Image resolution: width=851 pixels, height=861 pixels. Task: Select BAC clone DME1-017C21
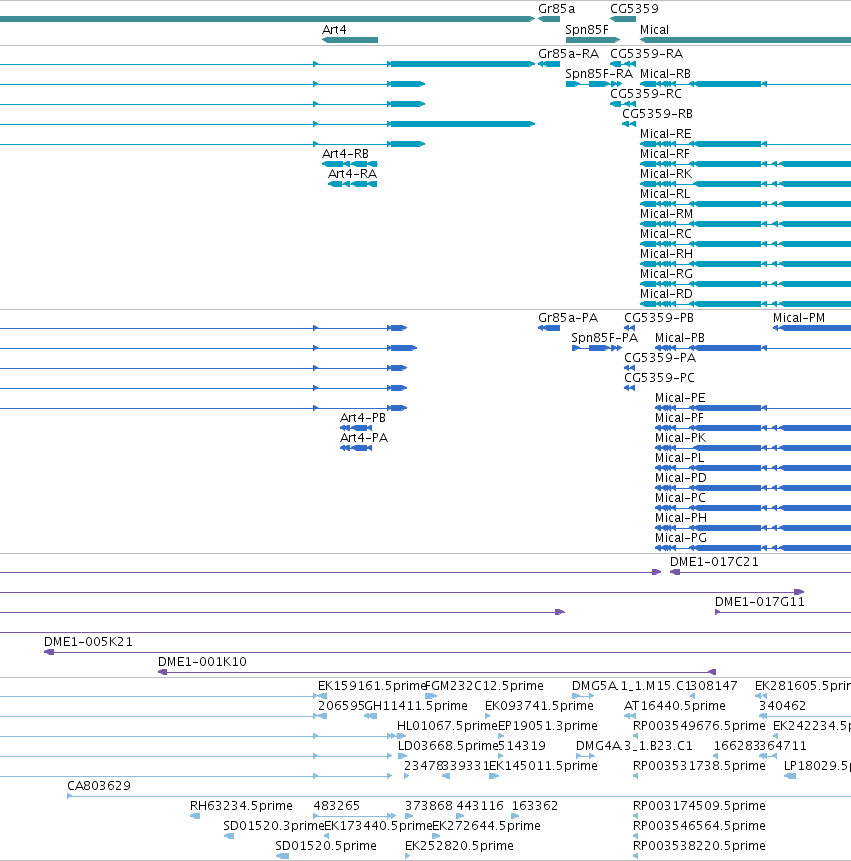(714, 562)
